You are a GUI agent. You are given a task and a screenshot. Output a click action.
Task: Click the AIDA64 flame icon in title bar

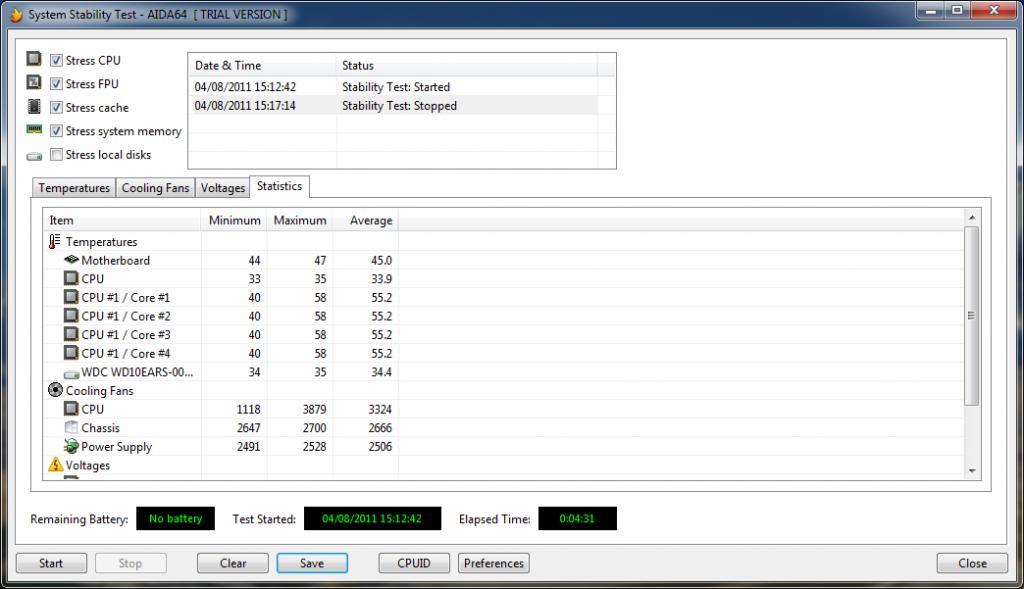tap(16, 14)
